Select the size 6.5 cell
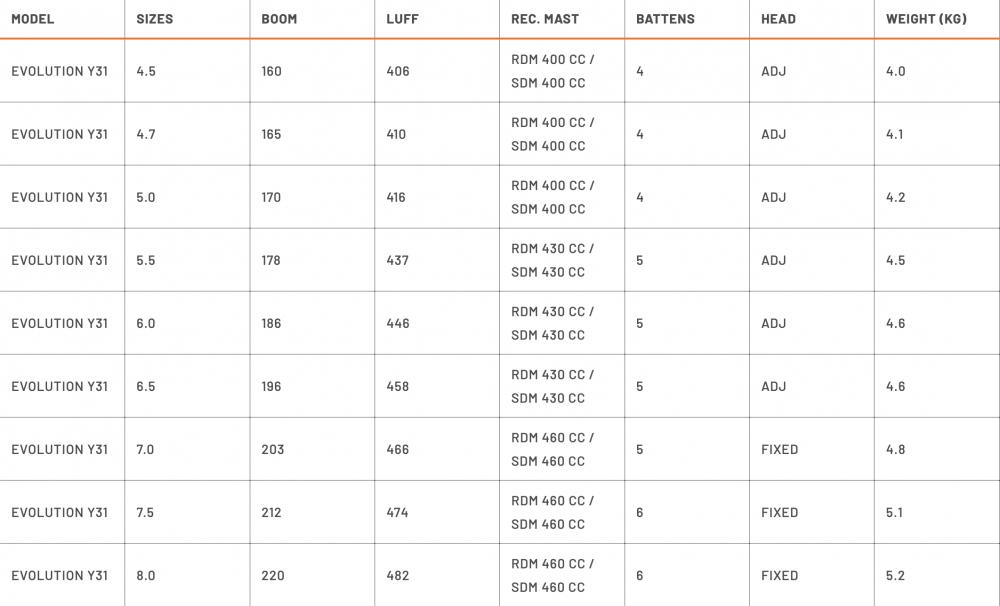The width and height of the screenshot is (1000, 606). [146, 386]
